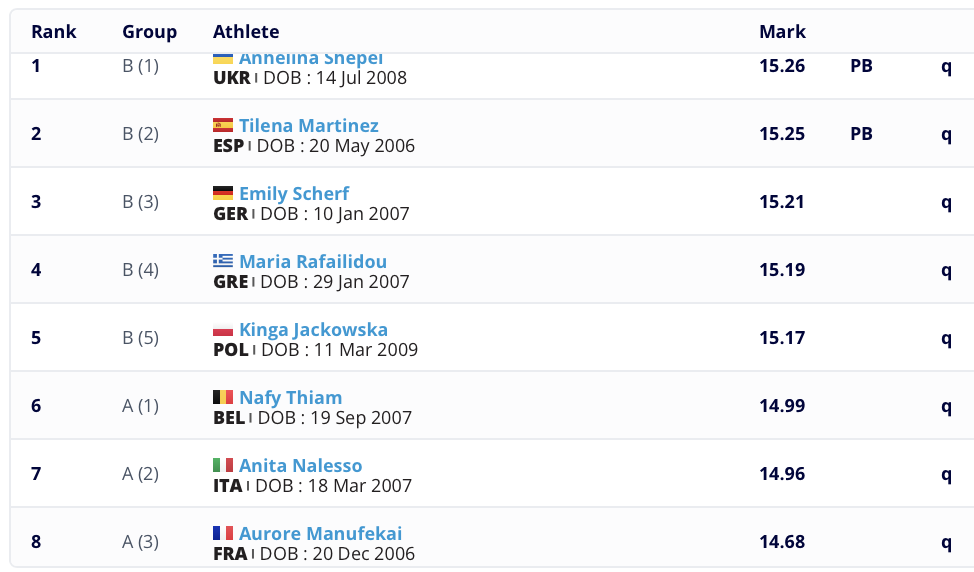This screenshot has width=974, height=572.
Task: Open Kinga Jackowska athlete profile
Action: tap(313, 330)
